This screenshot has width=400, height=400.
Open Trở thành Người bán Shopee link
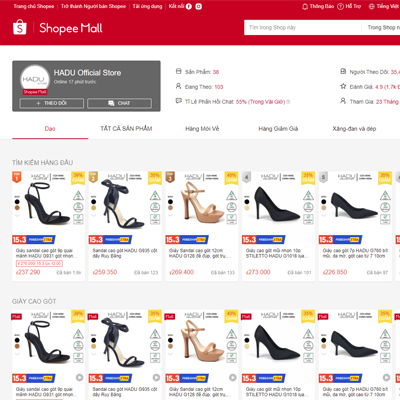(x=93, y=6)
